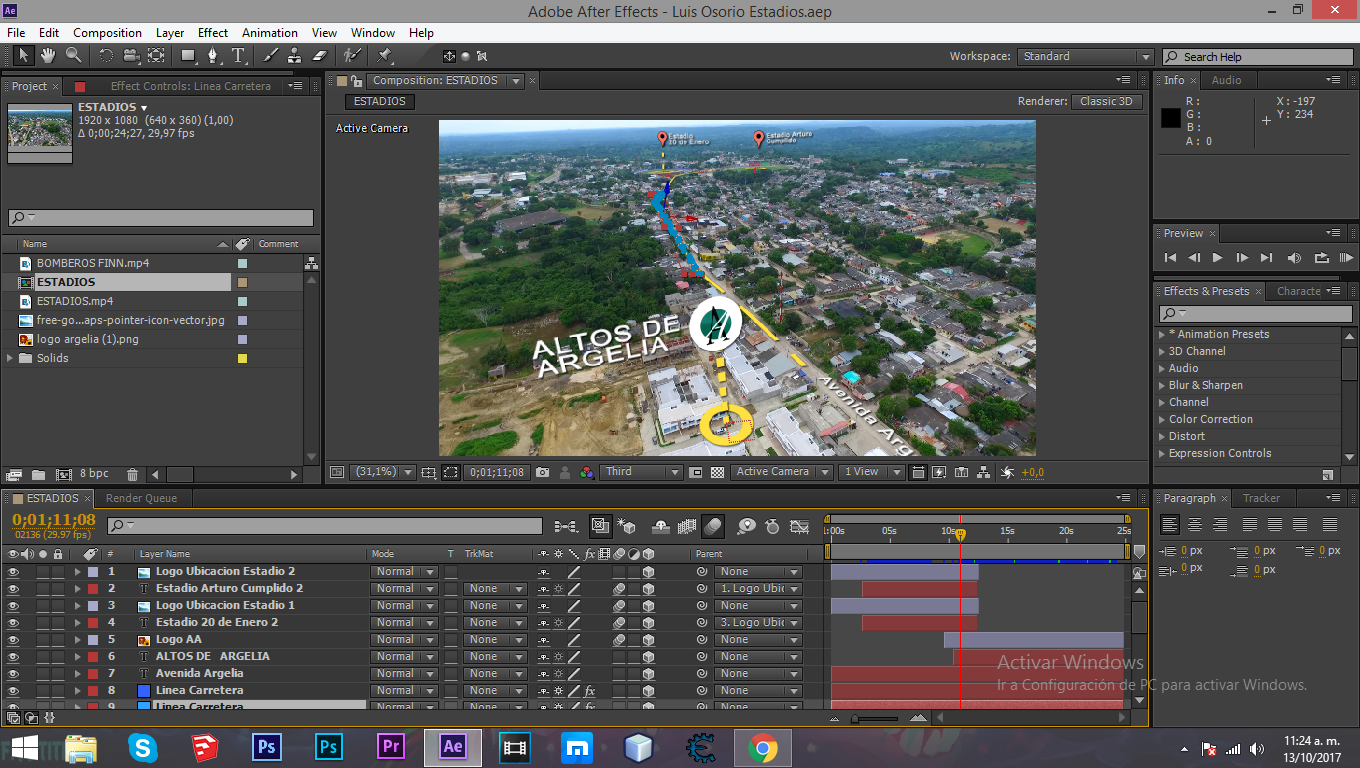Take a snapshot with camera icon
Image resolution: width=1360 pixels, height=768 pixels.
pyautogui.click(x=542, y=472)
